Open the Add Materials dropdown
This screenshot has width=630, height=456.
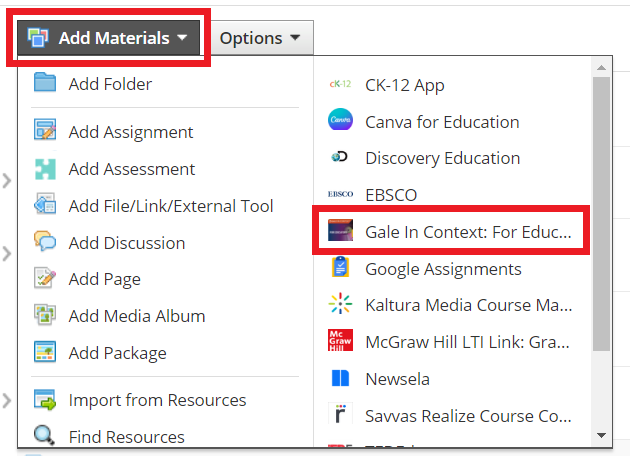coord(109,38)
